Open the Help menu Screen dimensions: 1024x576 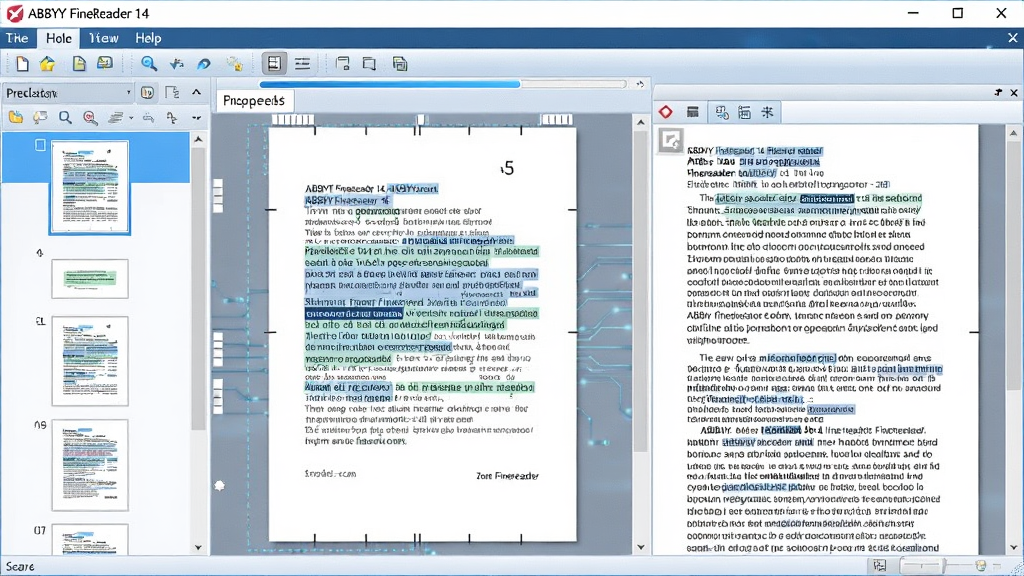[x=148, y=38]
